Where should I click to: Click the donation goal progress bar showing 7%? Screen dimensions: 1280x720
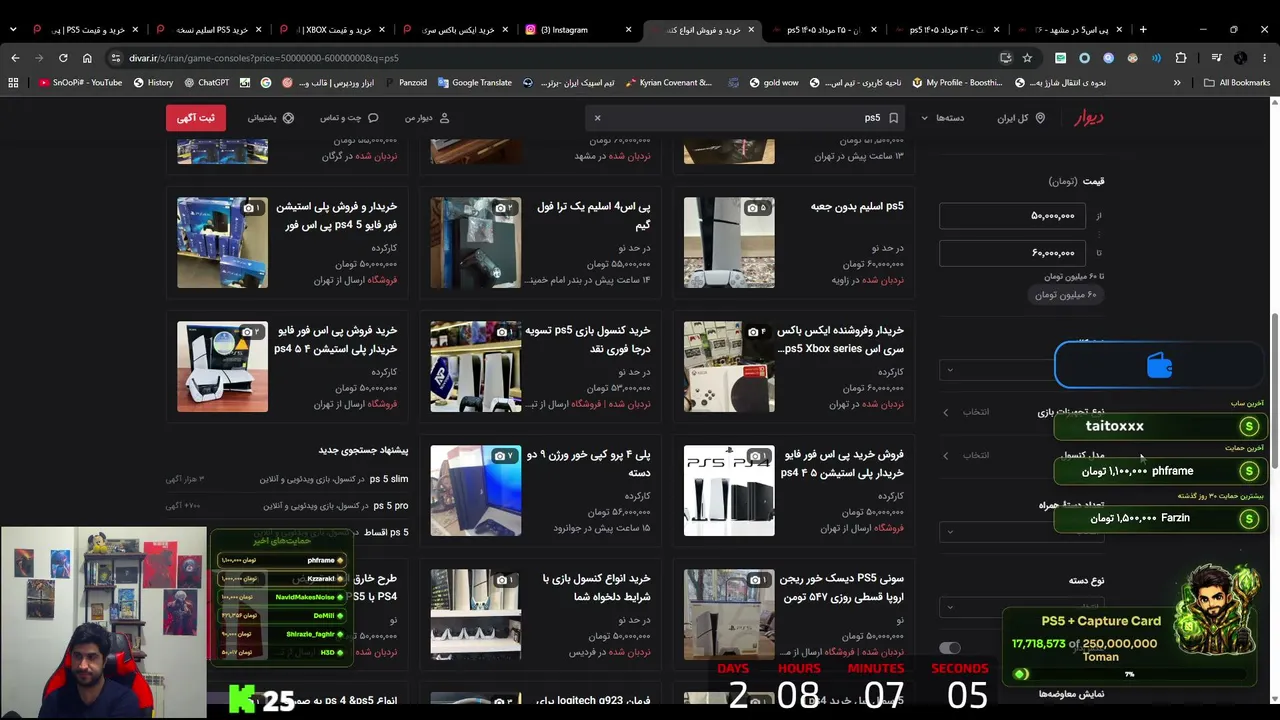click(1129, 674)
